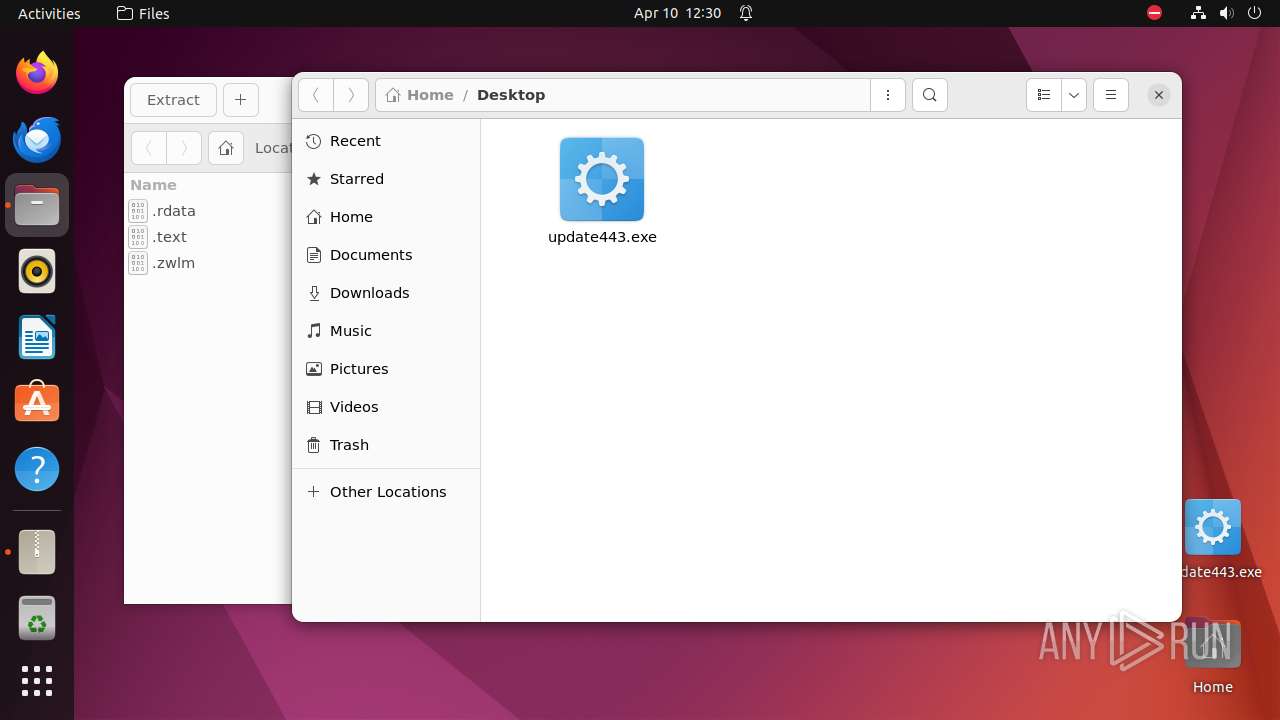The image size is (1280, 720).
Task: Launch LibreOffice Writer from the dock
Action: [37, 337]
